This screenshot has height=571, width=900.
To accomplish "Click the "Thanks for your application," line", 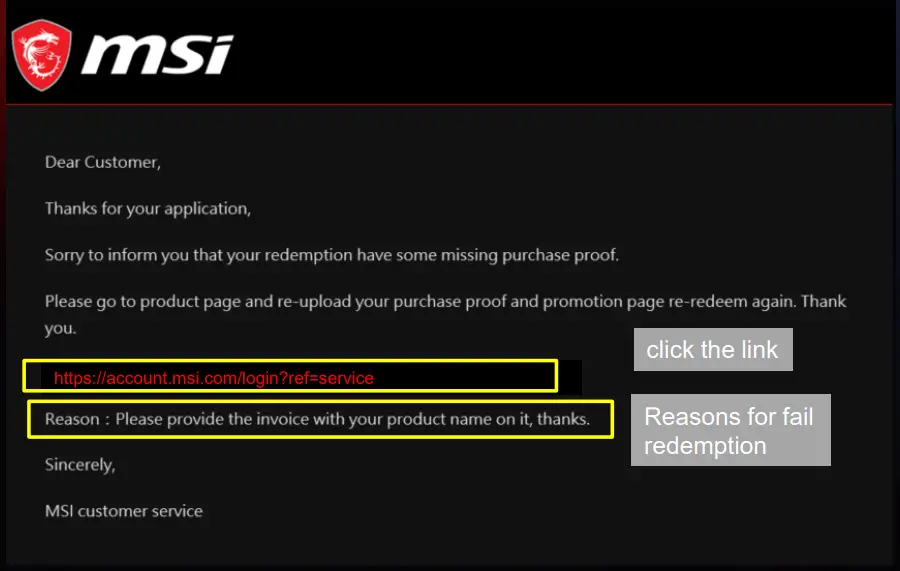I will pos(147,208).
